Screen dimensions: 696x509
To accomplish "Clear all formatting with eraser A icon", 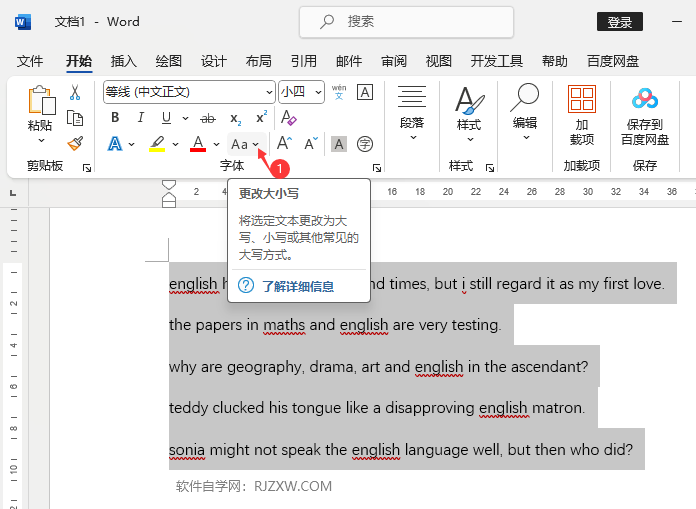I will [289, 118].
